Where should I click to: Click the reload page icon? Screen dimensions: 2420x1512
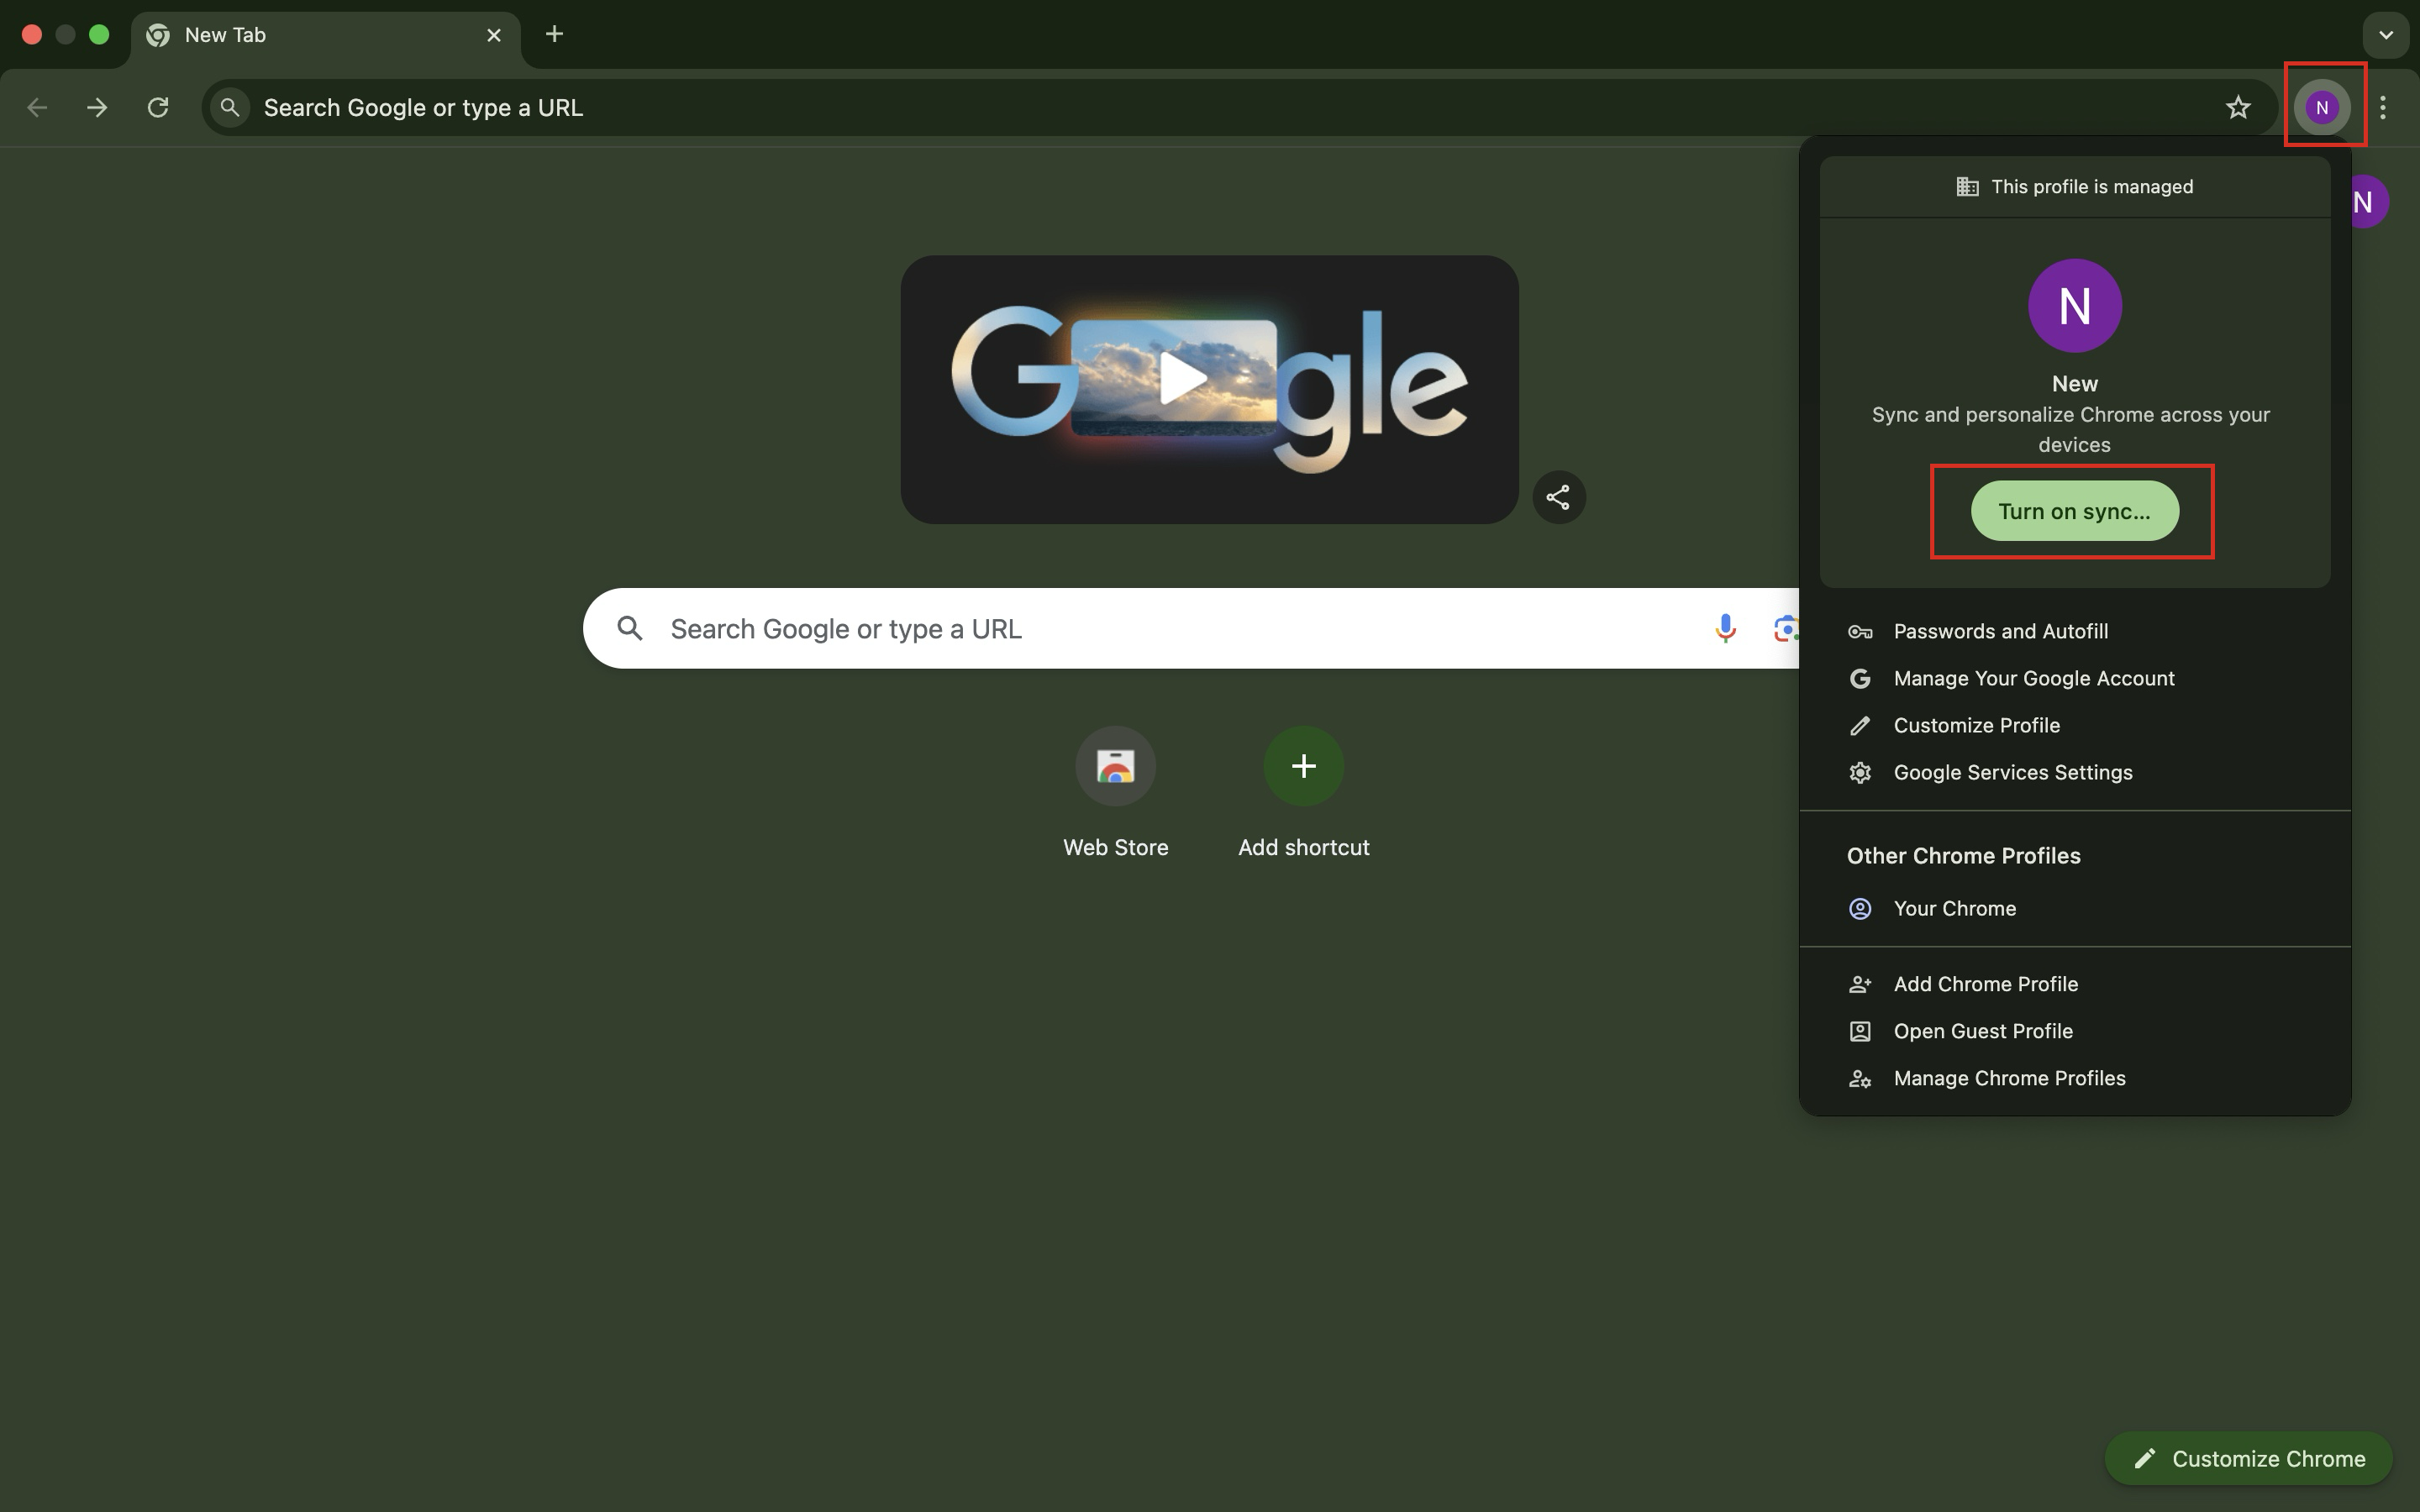[158, 107]
